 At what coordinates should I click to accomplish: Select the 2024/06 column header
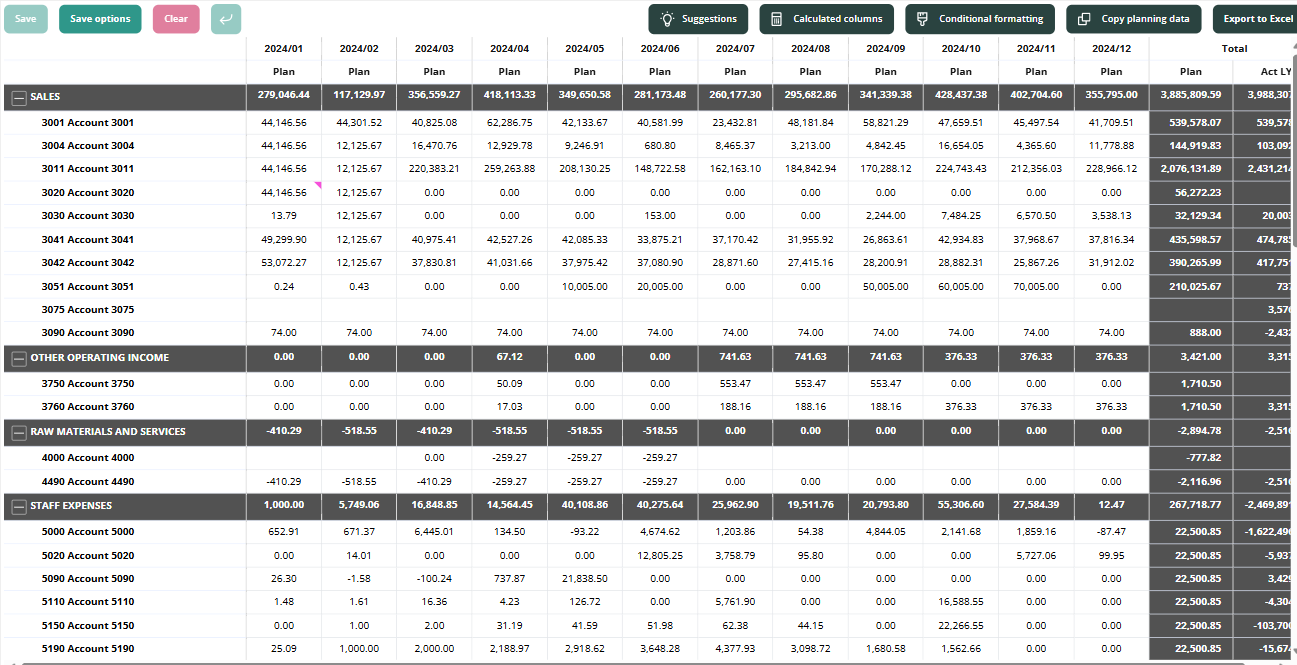tap(660, 48)
